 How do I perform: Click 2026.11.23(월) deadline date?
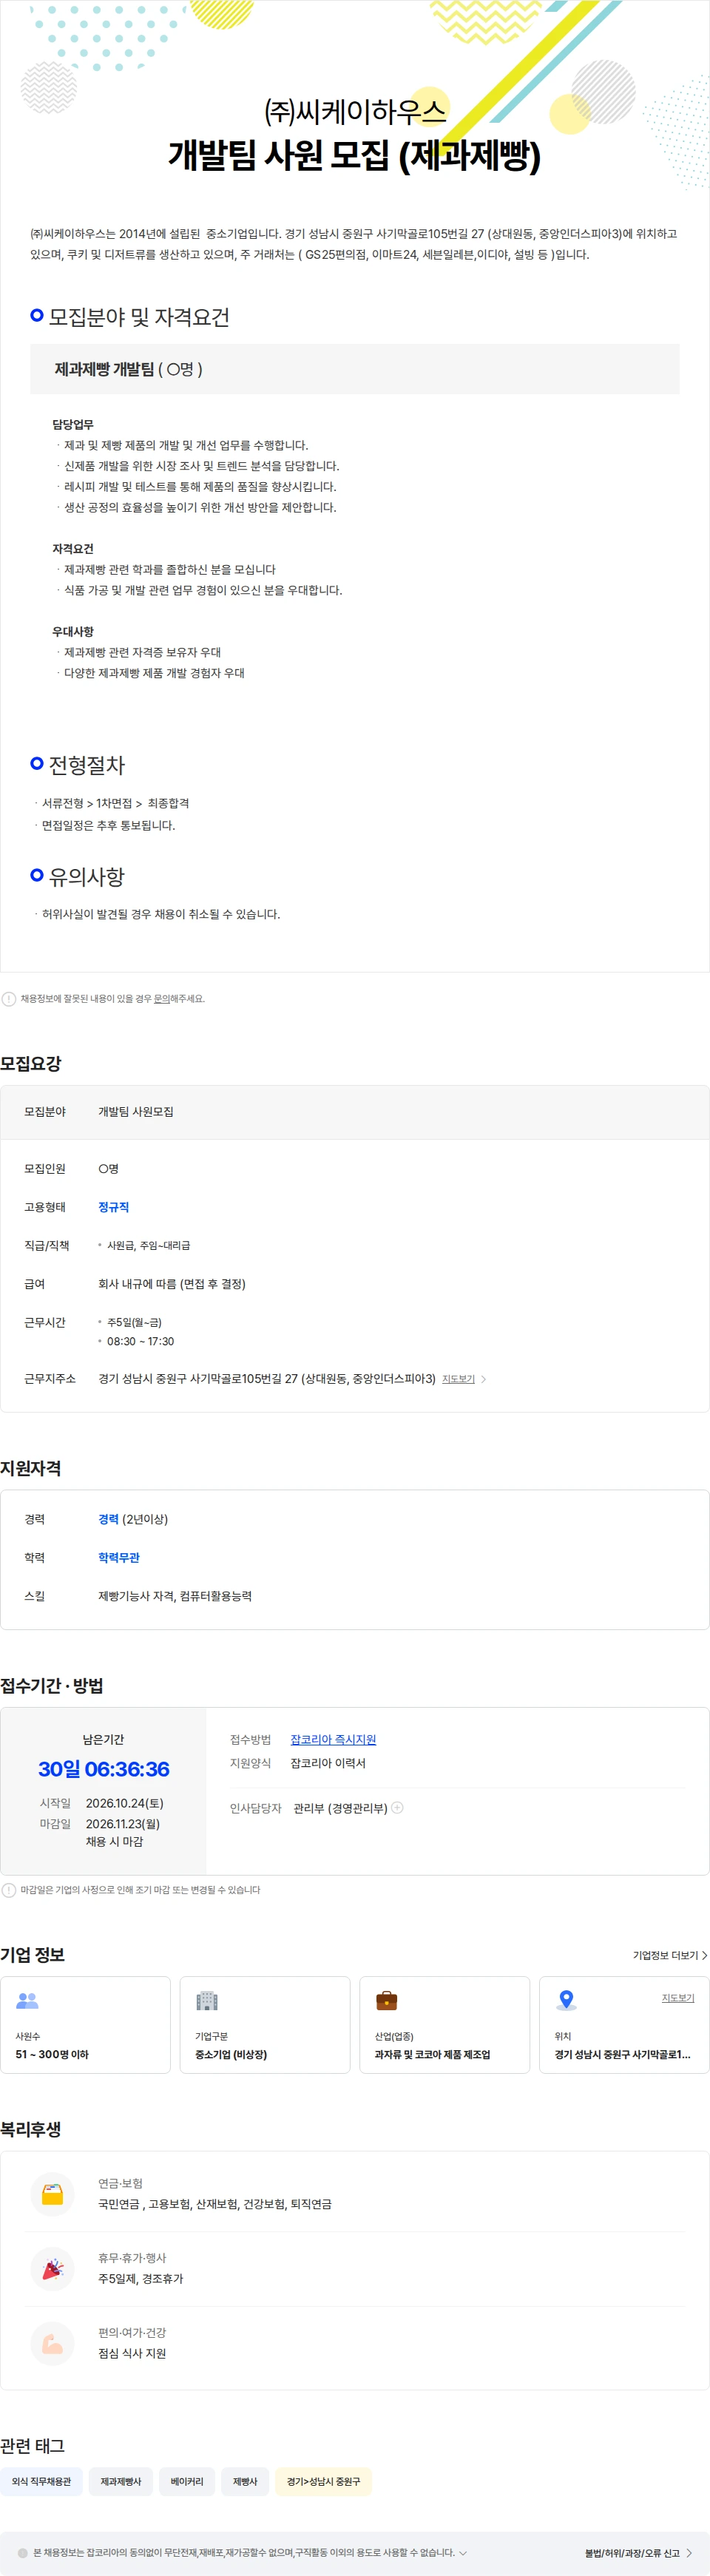(x=123, y=1824)
